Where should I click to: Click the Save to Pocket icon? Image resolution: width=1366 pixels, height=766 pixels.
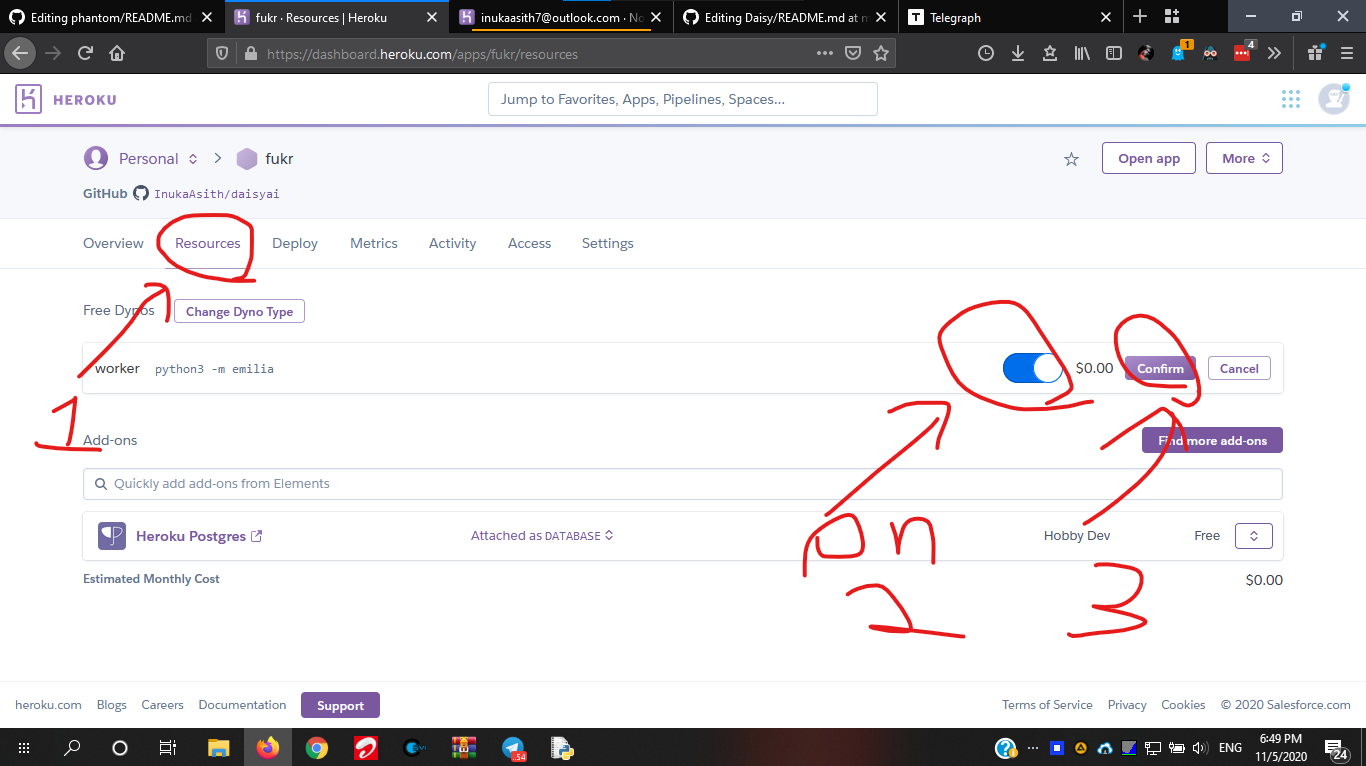[x=853, y=54]
